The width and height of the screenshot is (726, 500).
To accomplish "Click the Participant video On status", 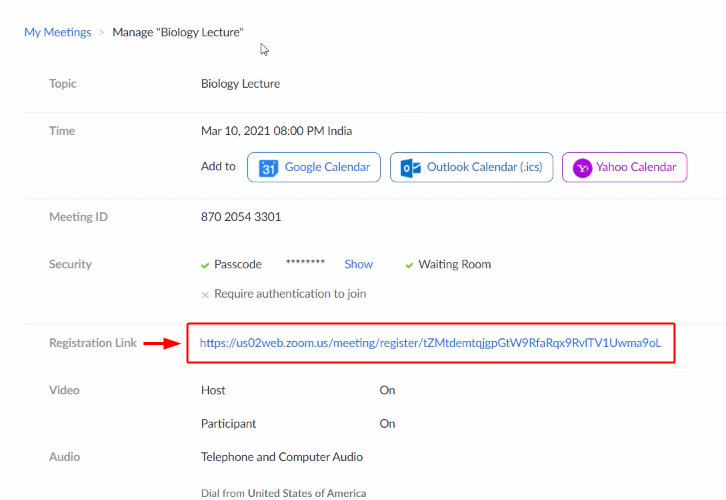I will [387, 424].
